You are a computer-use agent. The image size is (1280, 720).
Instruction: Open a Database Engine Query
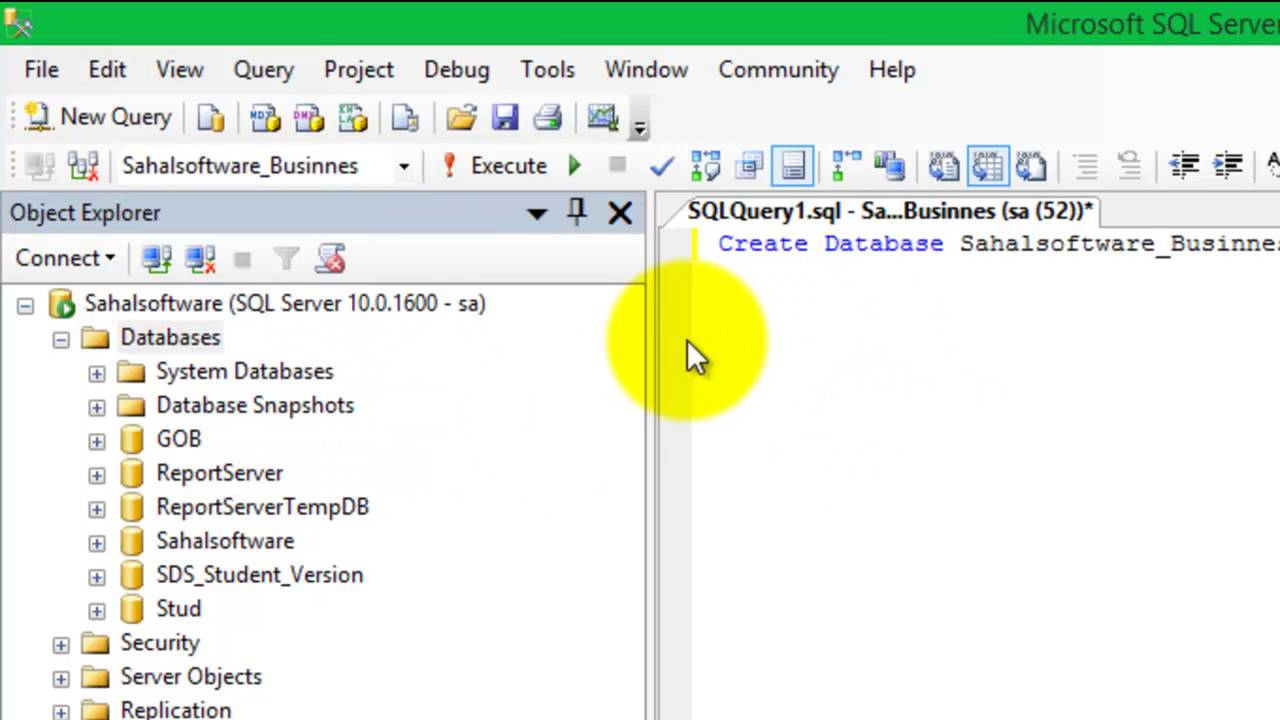coord(211,117)
